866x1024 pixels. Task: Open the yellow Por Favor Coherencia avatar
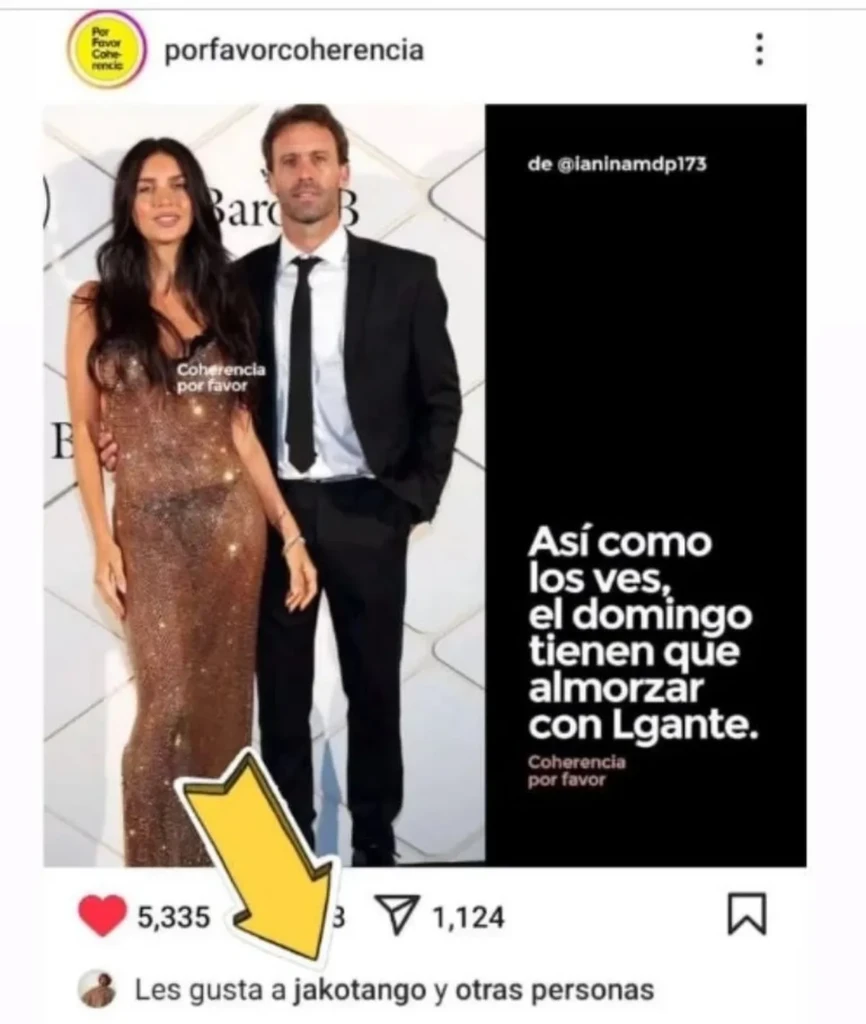click(107, 50)
